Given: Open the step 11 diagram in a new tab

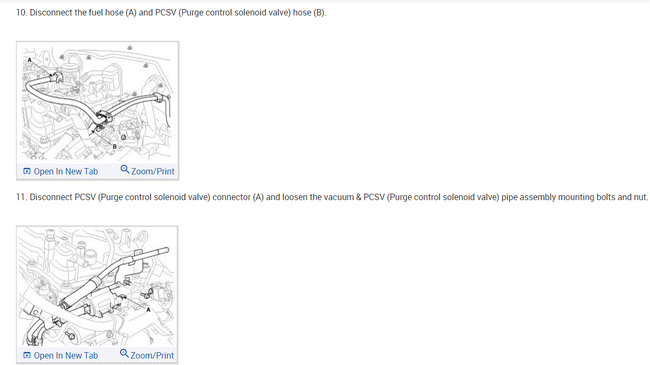Looking at the screenshot, I should 61,355.
